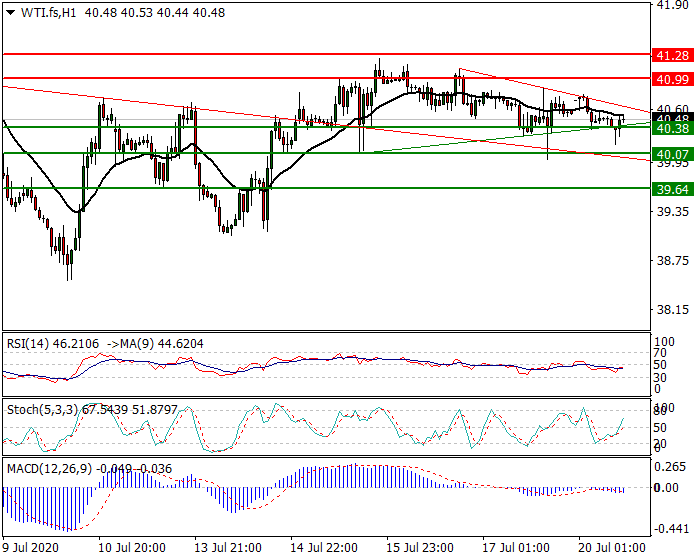Click the 15 Jul 23:00 time axis marker
The image size is (700, 560).
(x=420, y=547)
